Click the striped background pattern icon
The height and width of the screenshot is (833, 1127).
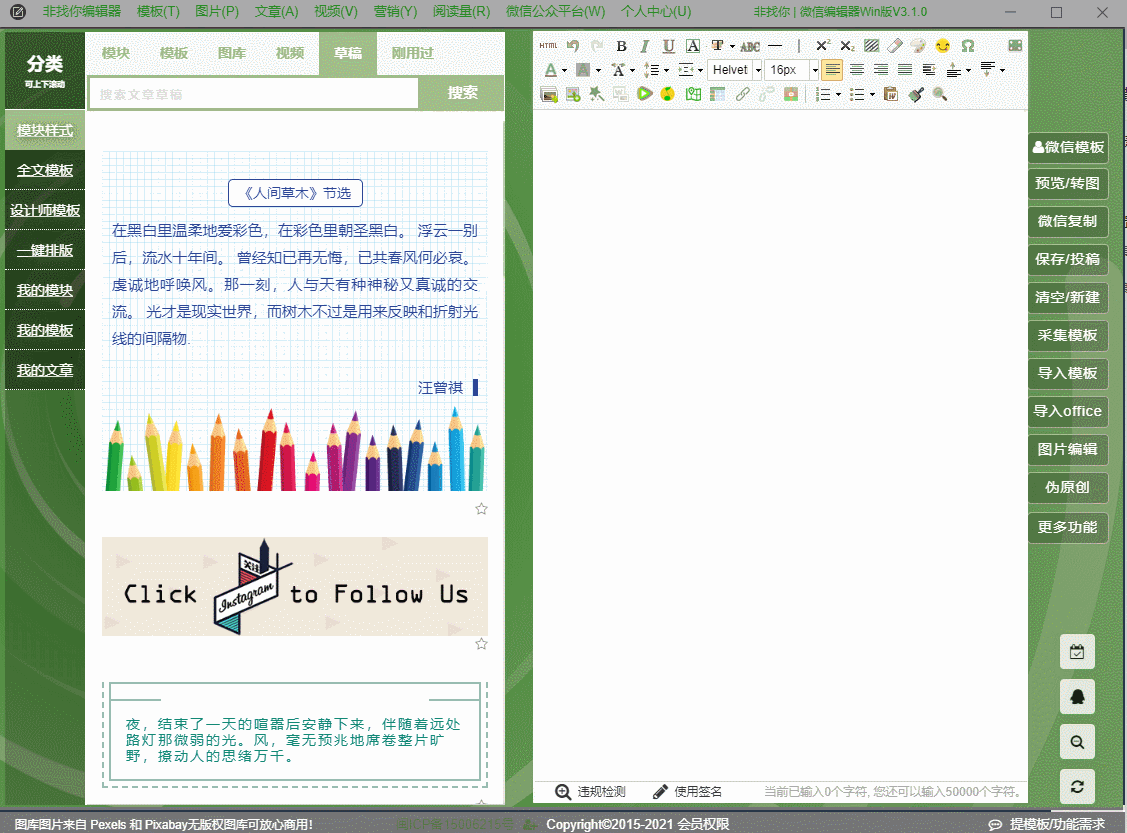coord(872,46)
